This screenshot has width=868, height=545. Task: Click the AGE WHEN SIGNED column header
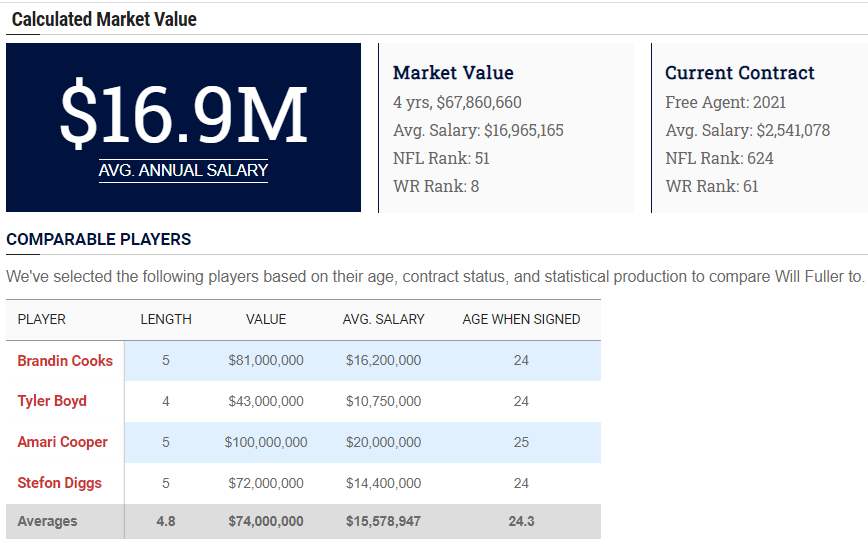tap(521, 319)
